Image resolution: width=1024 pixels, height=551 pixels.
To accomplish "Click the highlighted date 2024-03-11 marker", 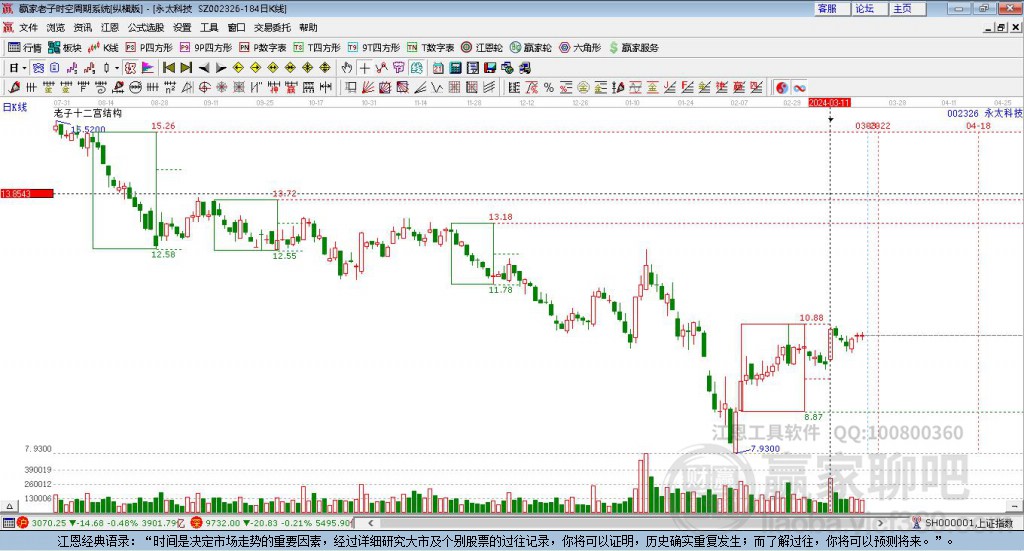I will point(829,102).
